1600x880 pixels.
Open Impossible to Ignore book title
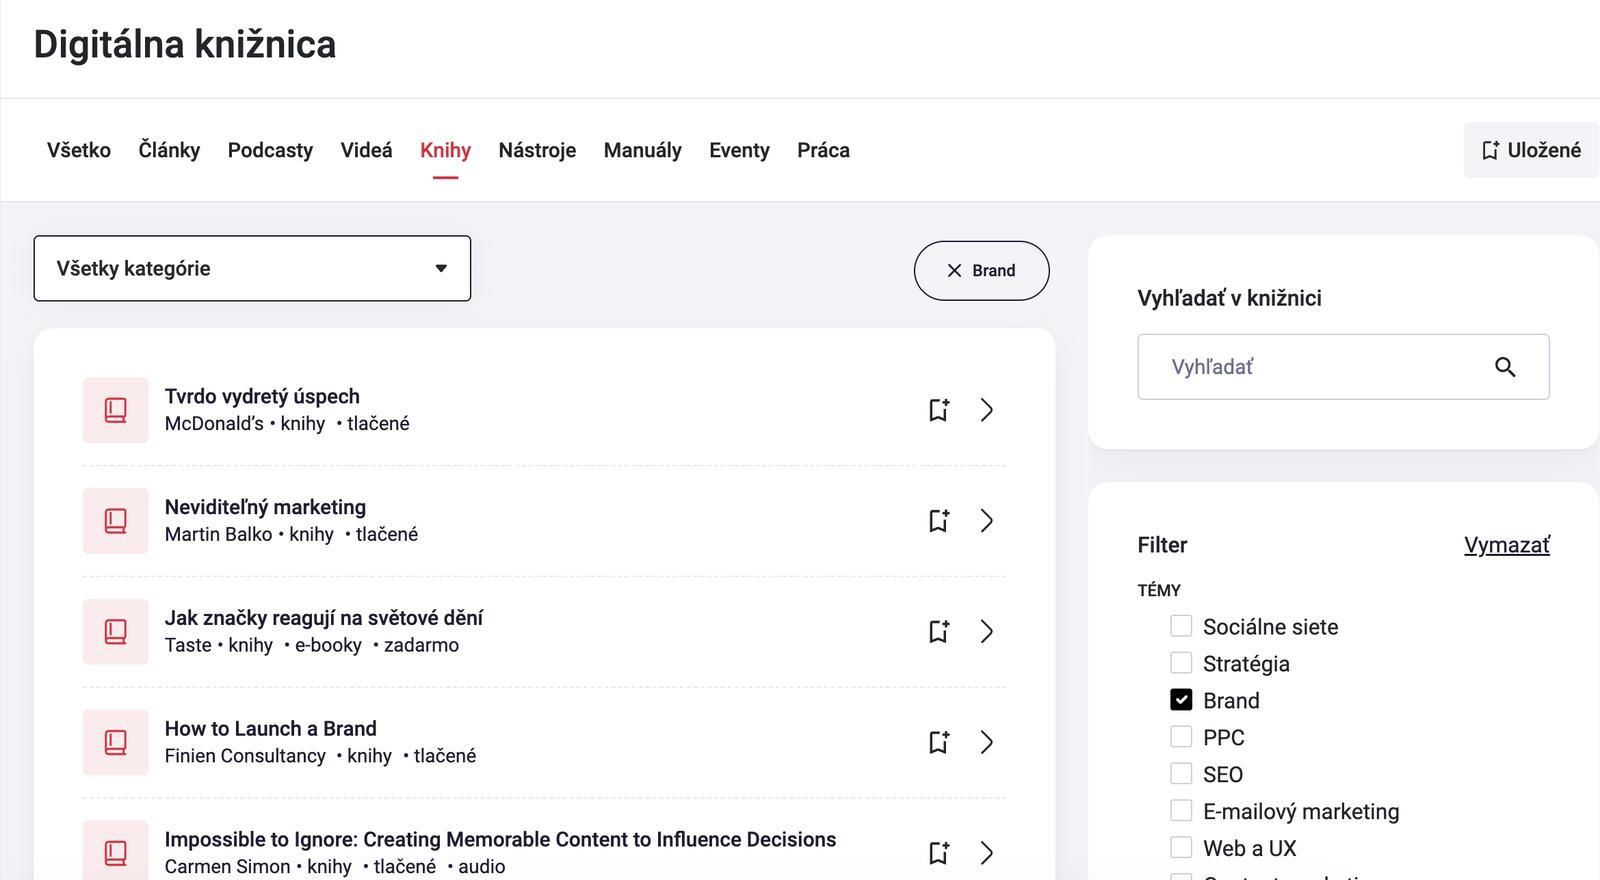[500, 840]
